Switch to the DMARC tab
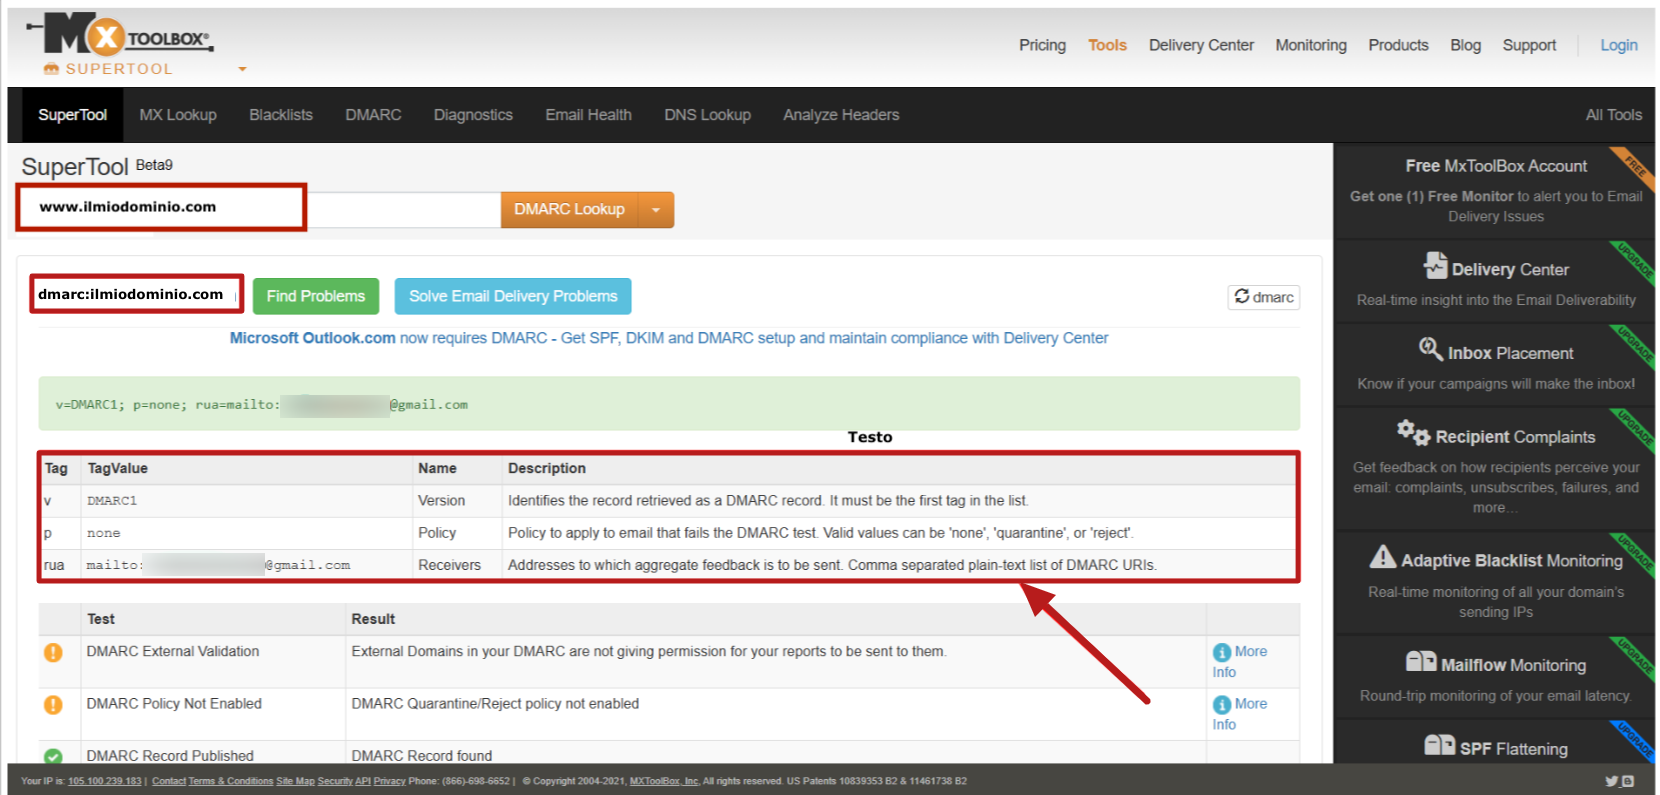This screenshot has width=1660, height=795. point(373,115)
